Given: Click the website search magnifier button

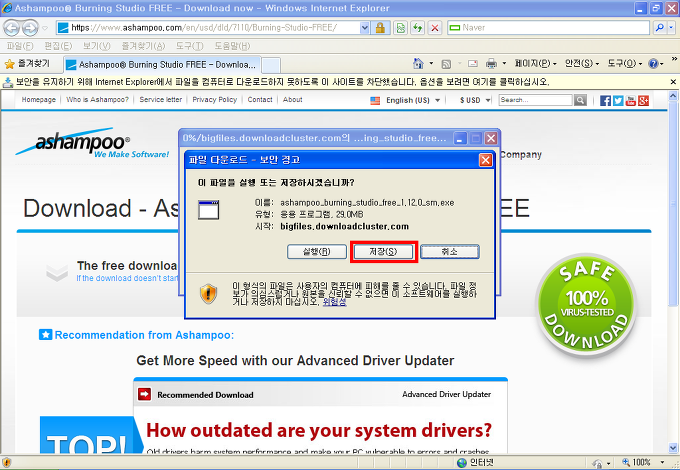Looking at the screenshot, I should click(580, 100).
